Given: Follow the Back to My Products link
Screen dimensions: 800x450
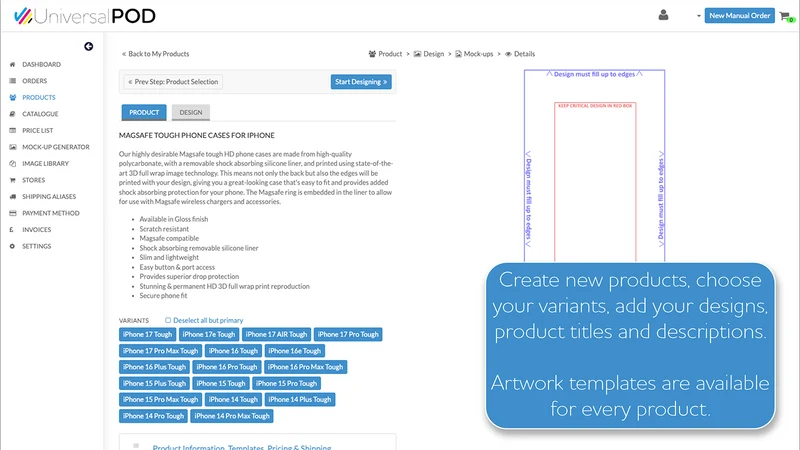Looking at the screenshot, I should pos(155,54).
